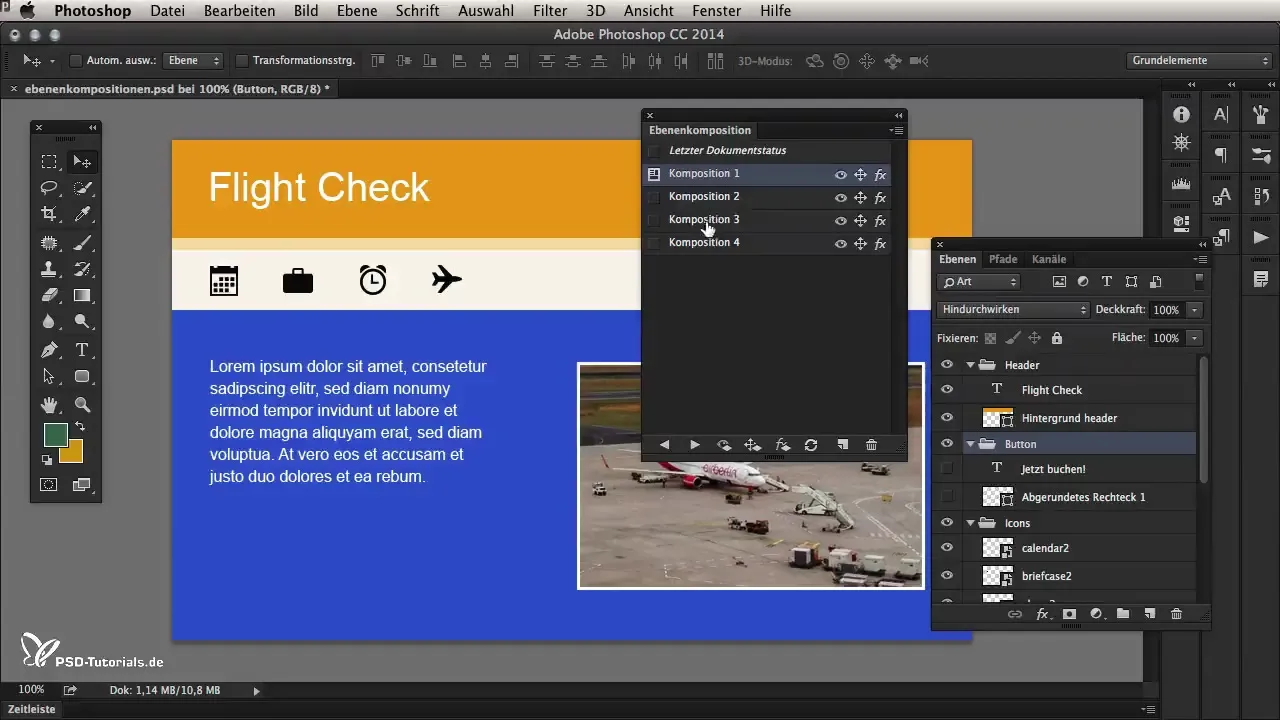Select the Eraser tool

pyautogui.click(x=48, y=295)
